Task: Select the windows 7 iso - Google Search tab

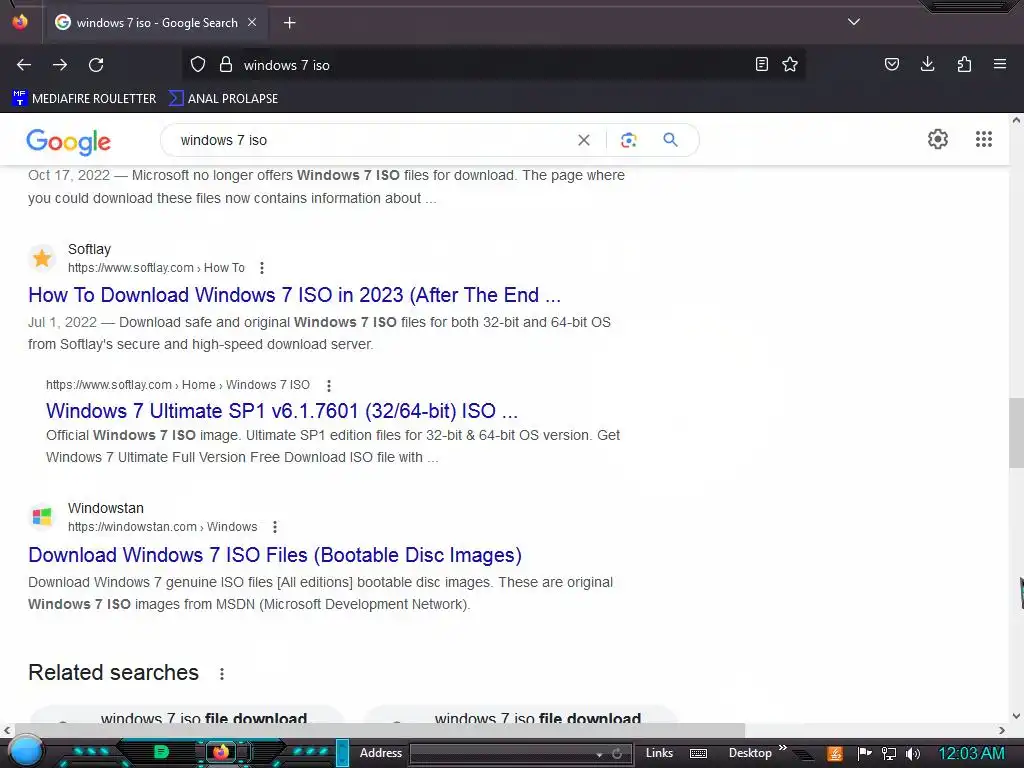Action: [x=157, y=23]
